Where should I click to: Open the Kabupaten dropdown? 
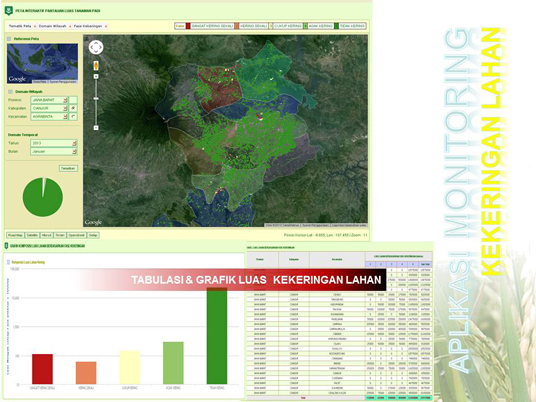point(49,108)
